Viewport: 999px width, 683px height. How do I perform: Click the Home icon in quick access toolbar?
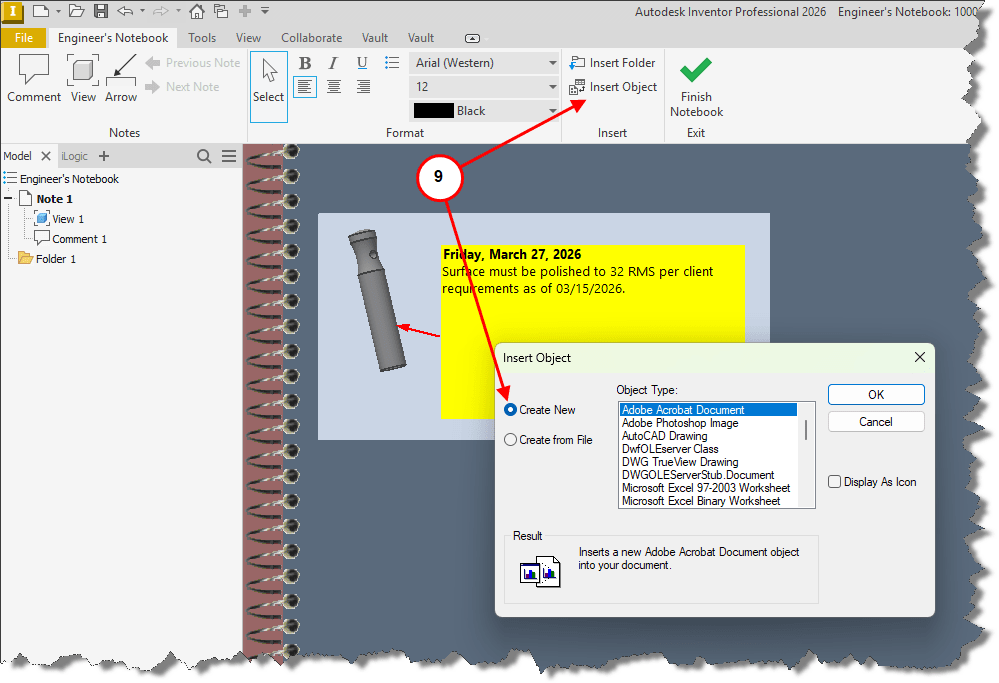coord(197,11)
